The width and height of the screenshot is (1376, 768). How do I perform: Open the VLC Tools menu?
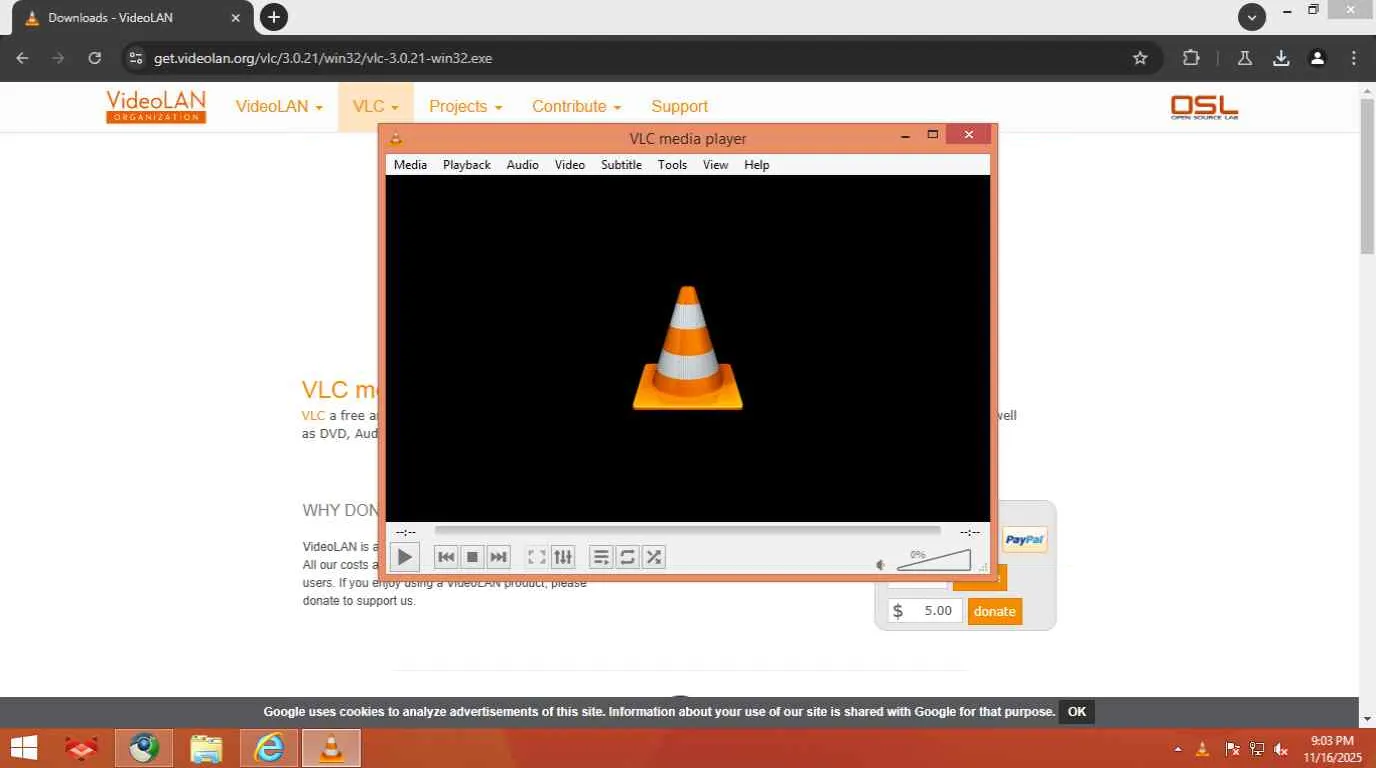[x=672, y=165]
